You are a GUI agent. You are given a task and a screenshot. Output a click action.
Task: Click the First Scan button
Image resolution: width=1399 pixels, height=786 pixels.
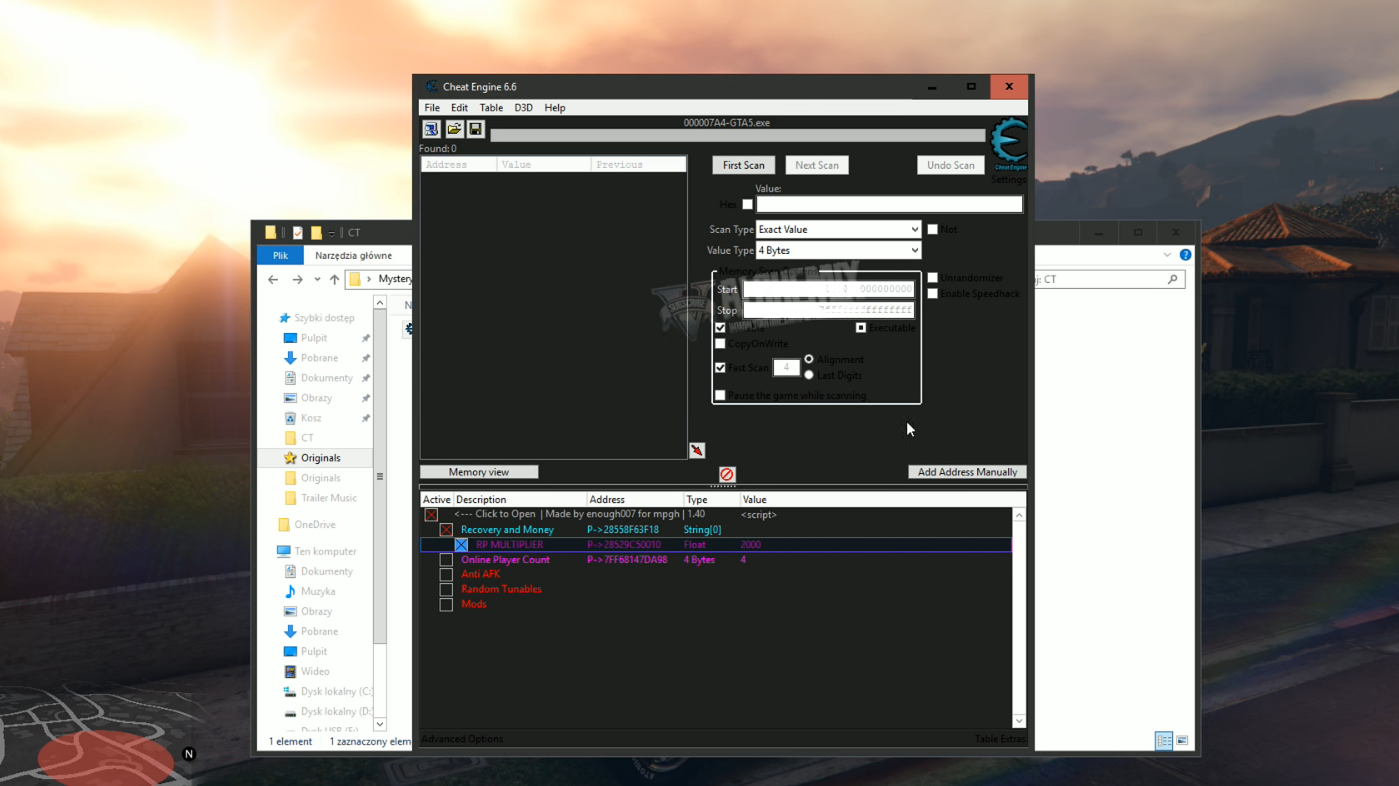coord(743,165)
